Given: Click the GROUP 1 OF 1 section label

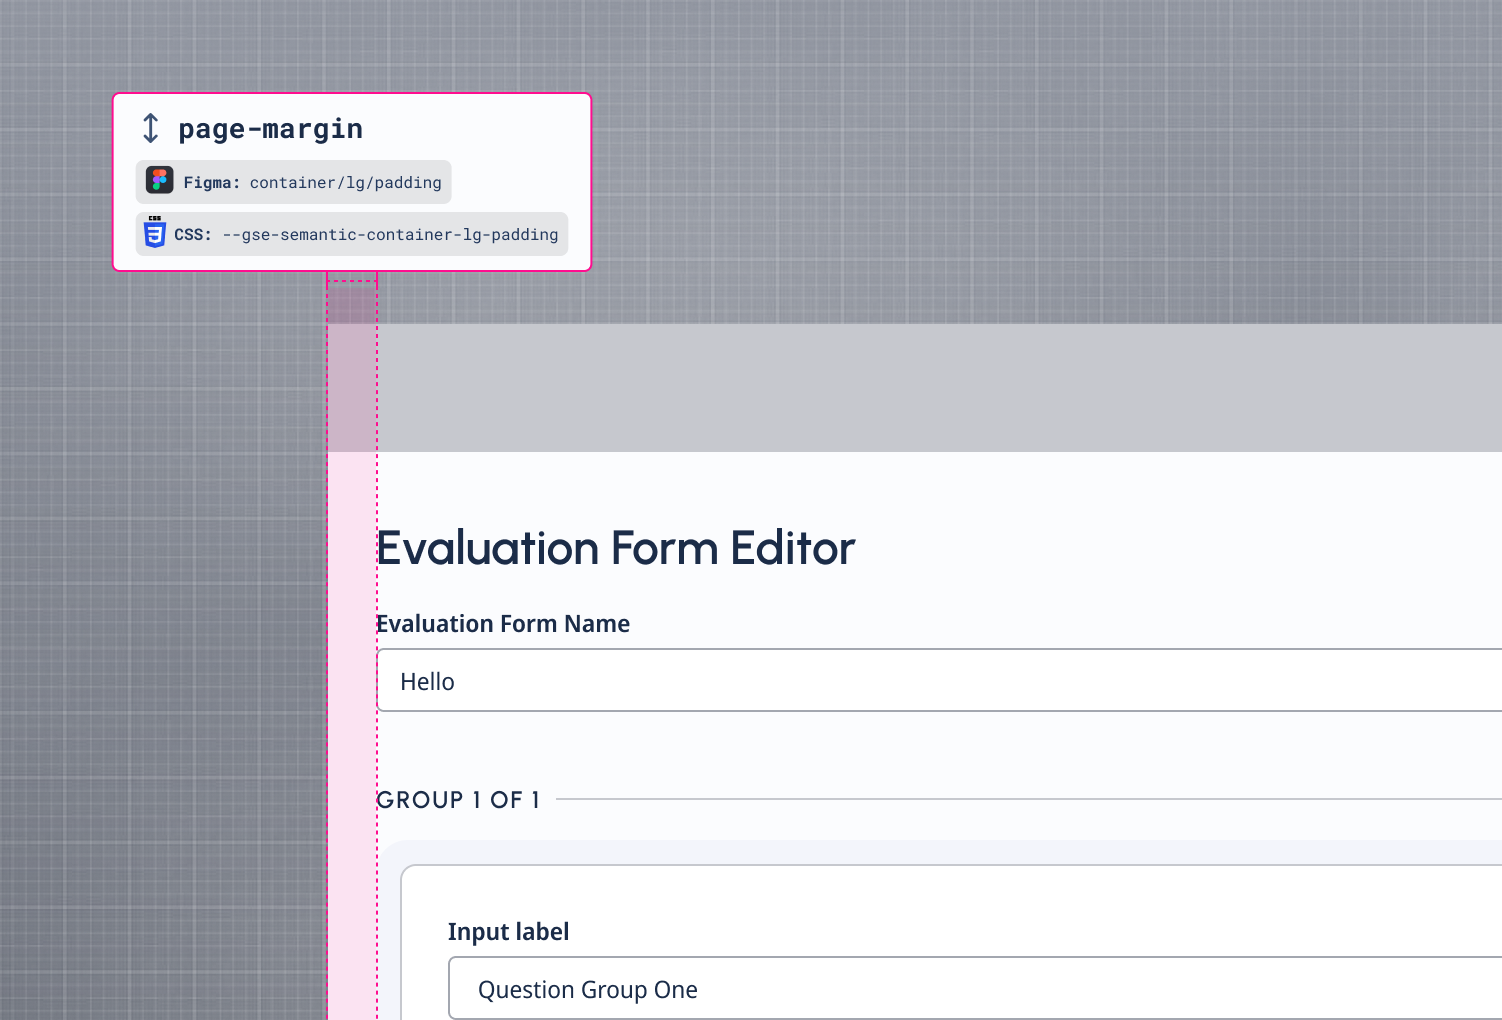Looking at the screenshot, I should coord(458,800).
